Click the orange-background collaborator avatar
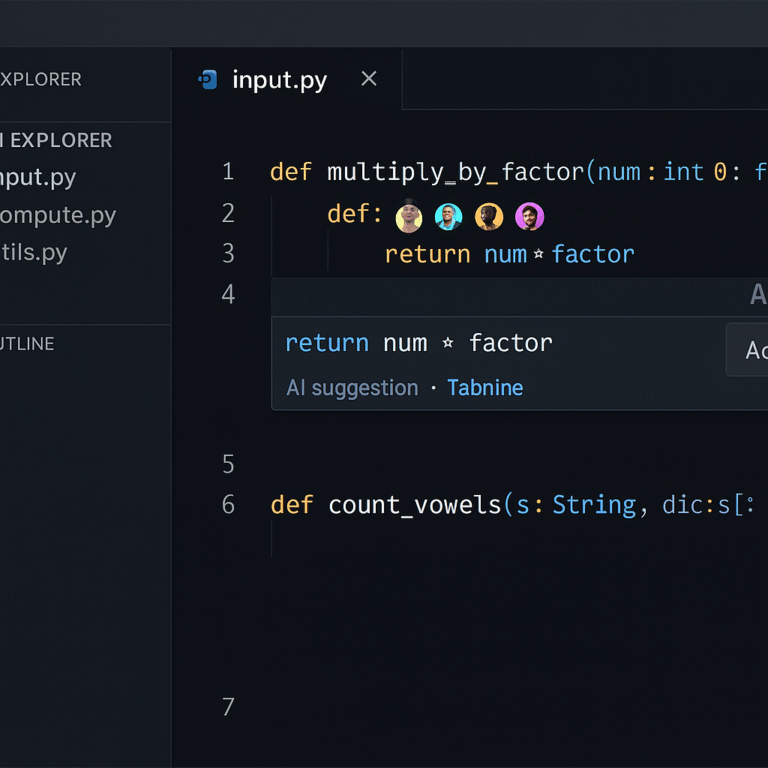The height and width of the screenshot is (768, 768). [489, 216]
